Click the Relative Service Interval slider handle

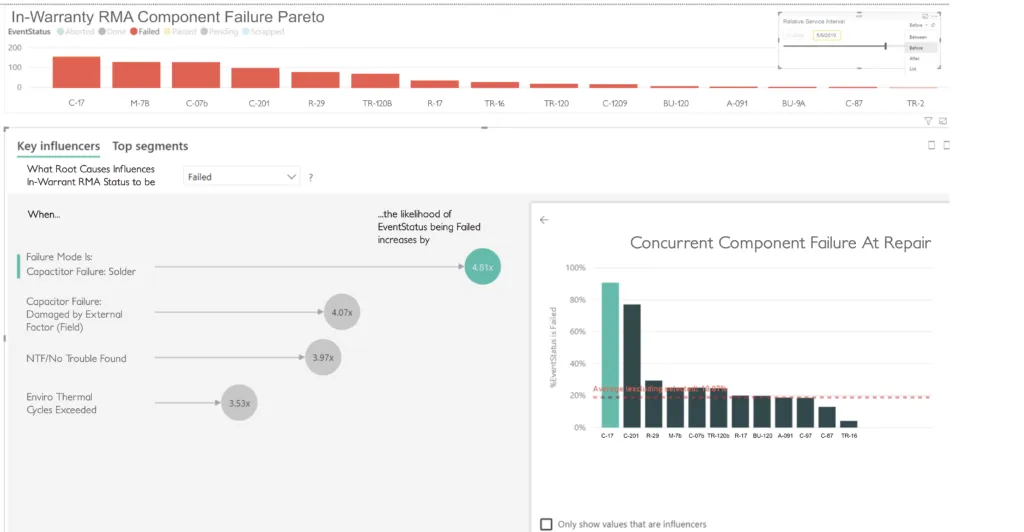(x=885, y=46)
